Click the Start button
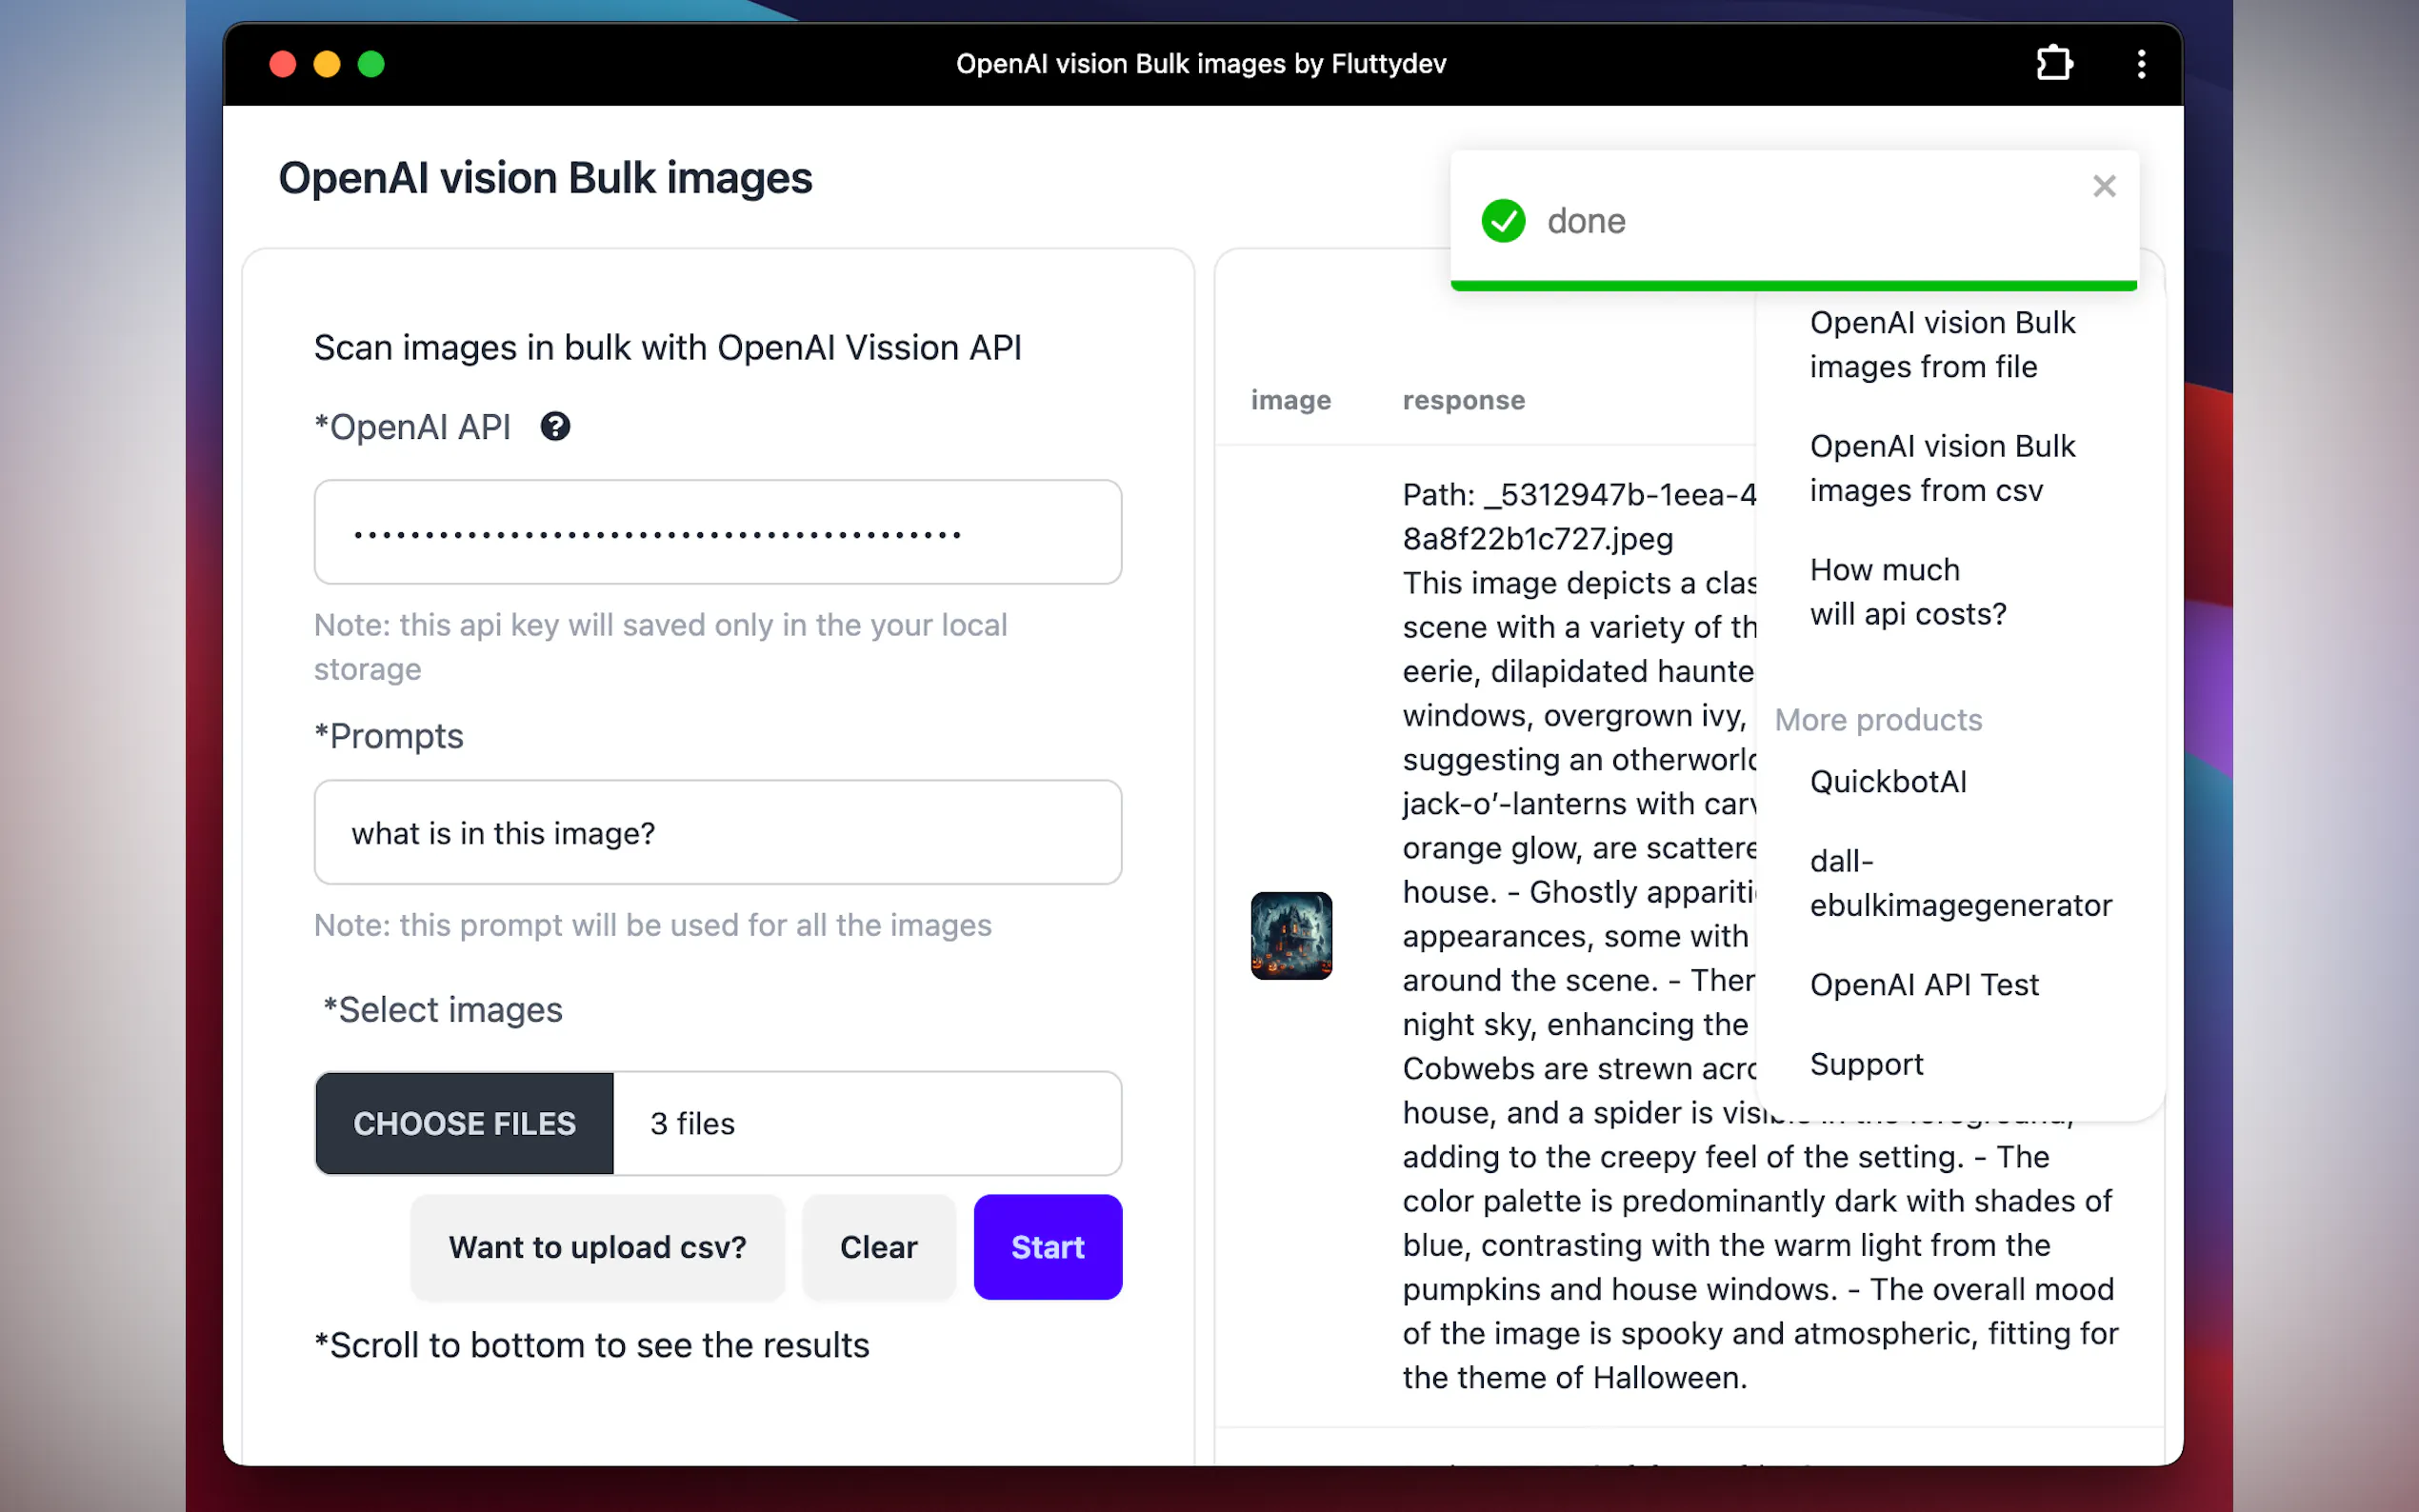Image resolution: width=2419 pixels, height=1512 pixels. coord(1048,1247)
